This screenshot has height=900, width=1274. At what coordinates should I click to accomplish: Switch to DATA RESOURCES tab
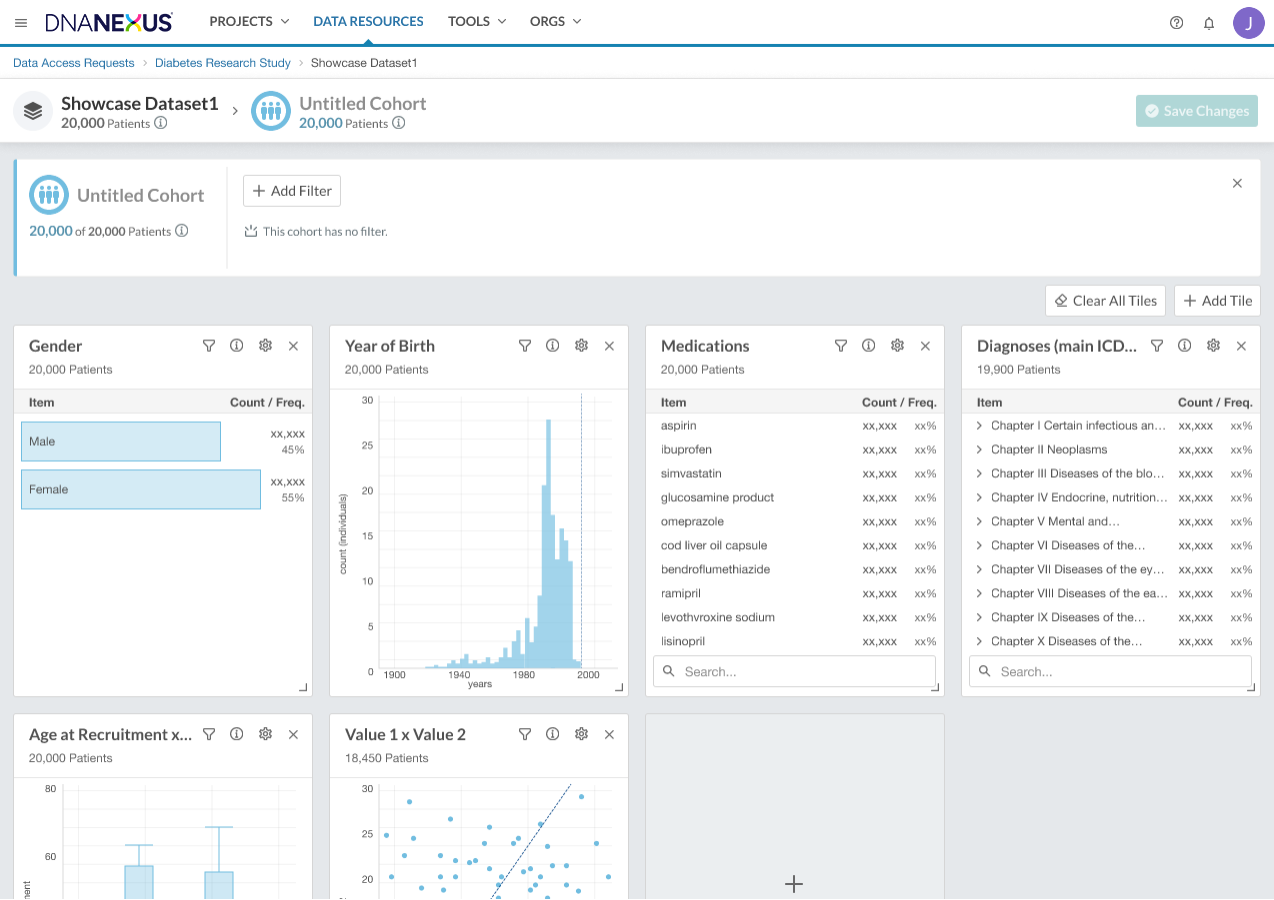point(368,21)
